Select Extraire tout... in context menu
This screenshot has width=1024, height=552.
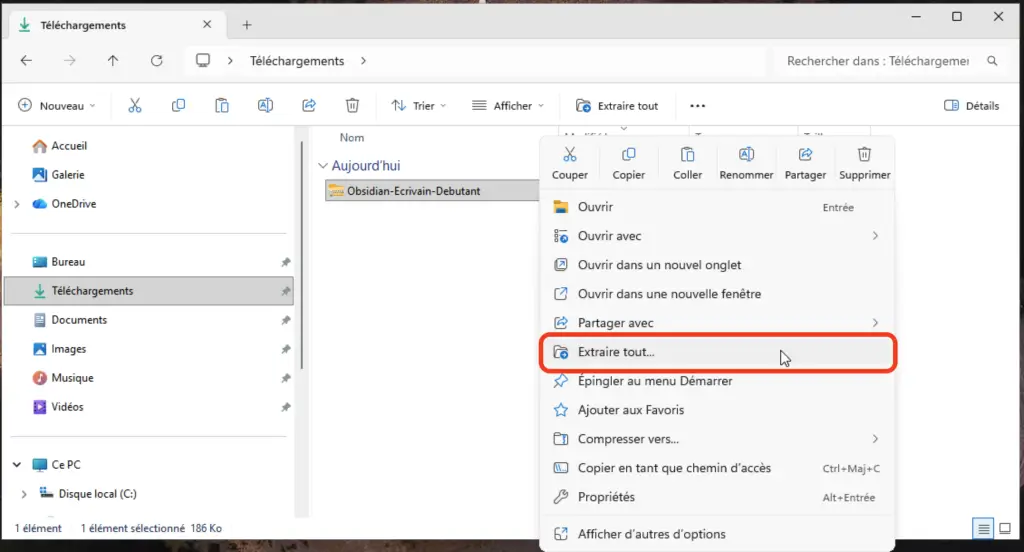tap(616, 352)
